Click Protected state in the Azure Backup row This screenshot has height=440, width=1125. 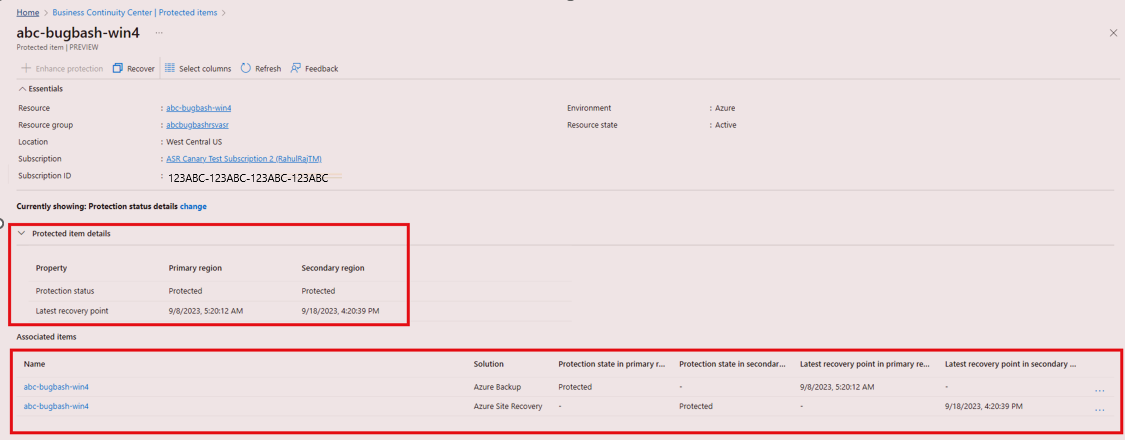(575, 387)
